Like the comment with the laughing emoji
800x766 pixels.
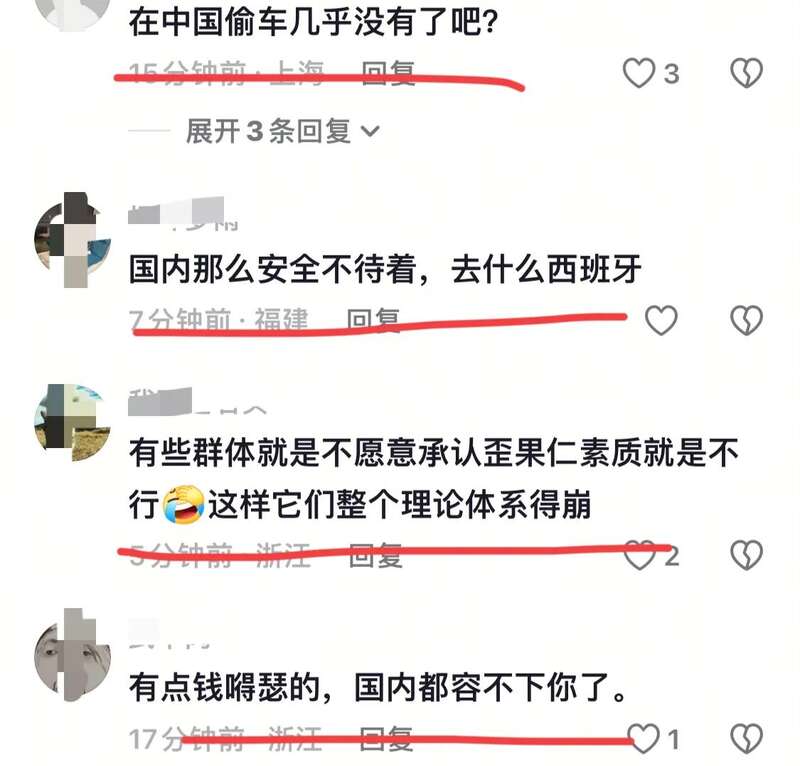pos(640,555)
